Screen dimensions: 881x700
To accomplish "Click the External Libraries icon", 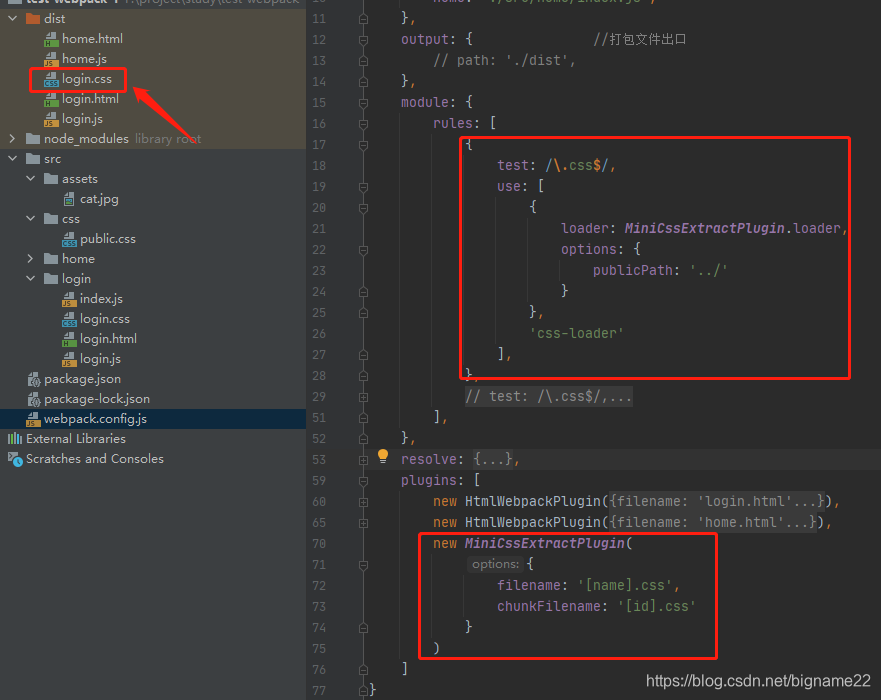I will pyautogui.click(x=15, y=439).
